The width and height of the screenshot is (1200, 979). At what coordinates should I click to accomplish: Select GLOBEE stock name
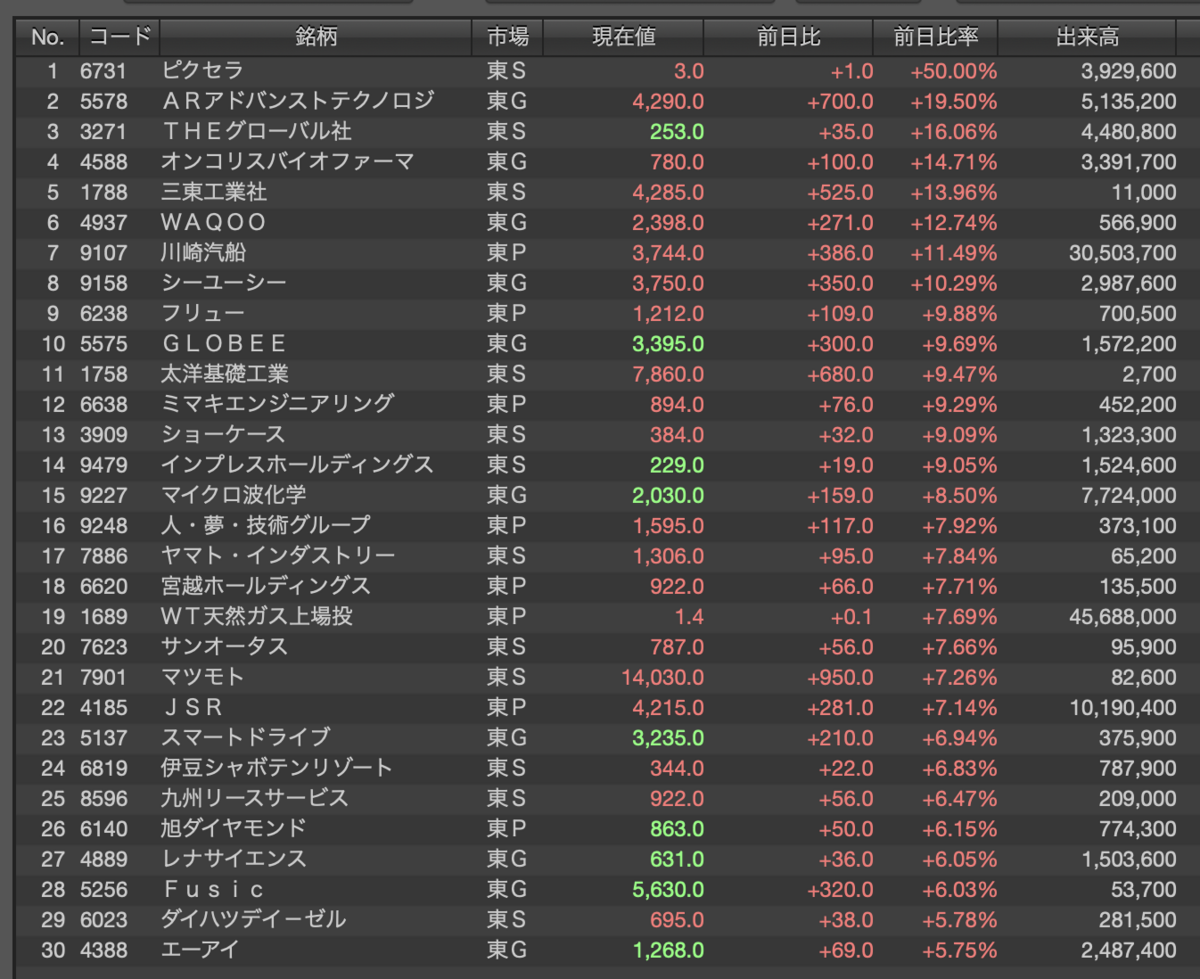coord(224,344)
